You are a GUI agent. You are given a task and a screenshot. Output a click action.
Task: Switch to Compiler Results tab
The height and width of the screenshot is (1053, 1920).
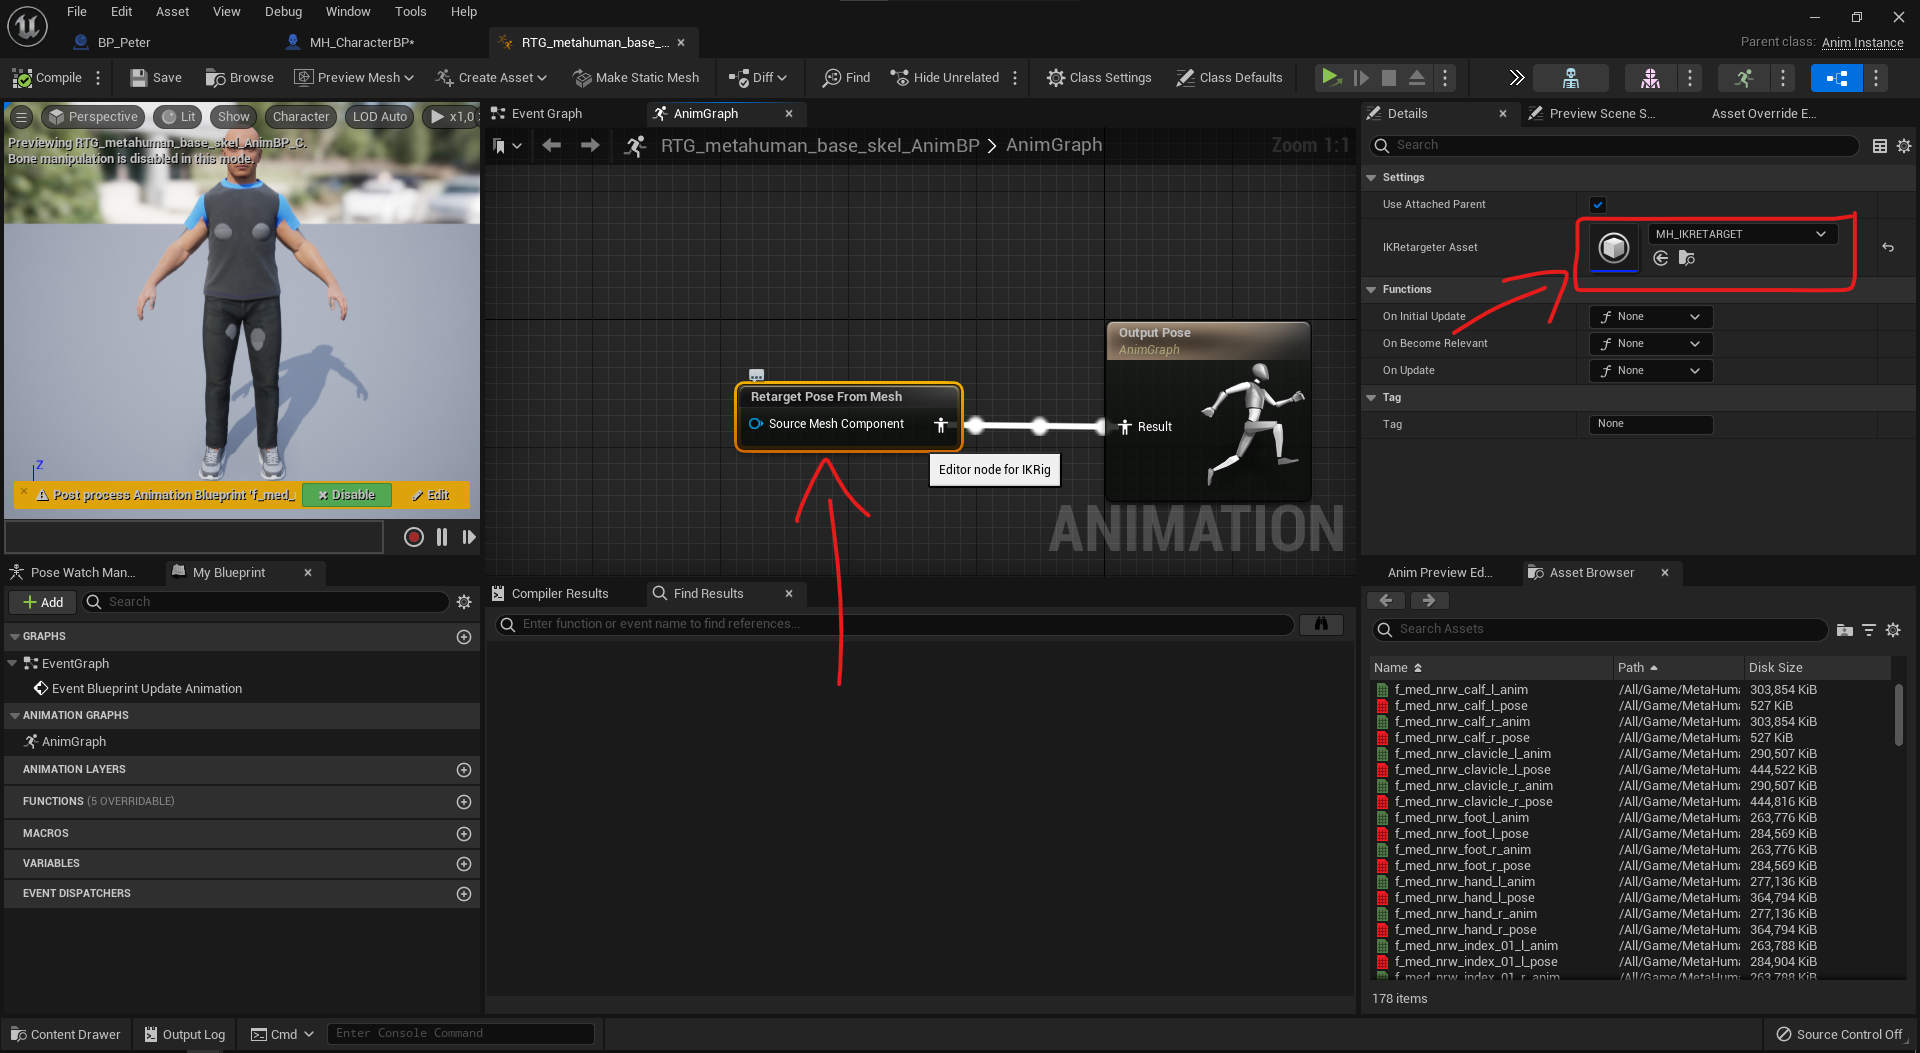[559, 594]
